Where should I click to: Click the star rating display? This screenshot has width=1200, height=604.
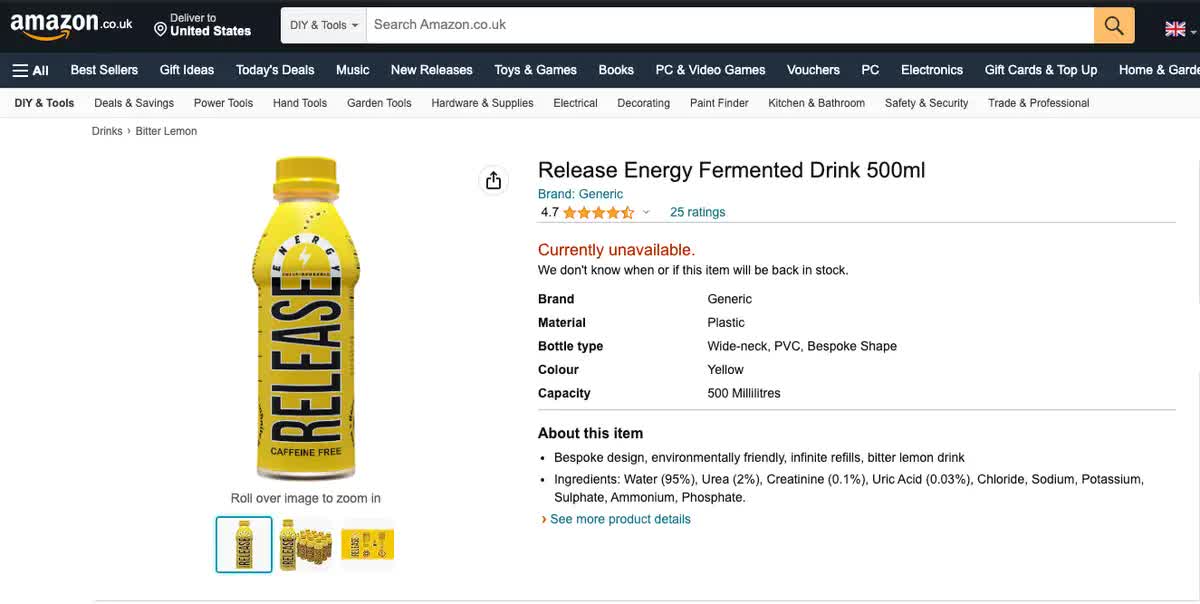click(x=598, y=212)
